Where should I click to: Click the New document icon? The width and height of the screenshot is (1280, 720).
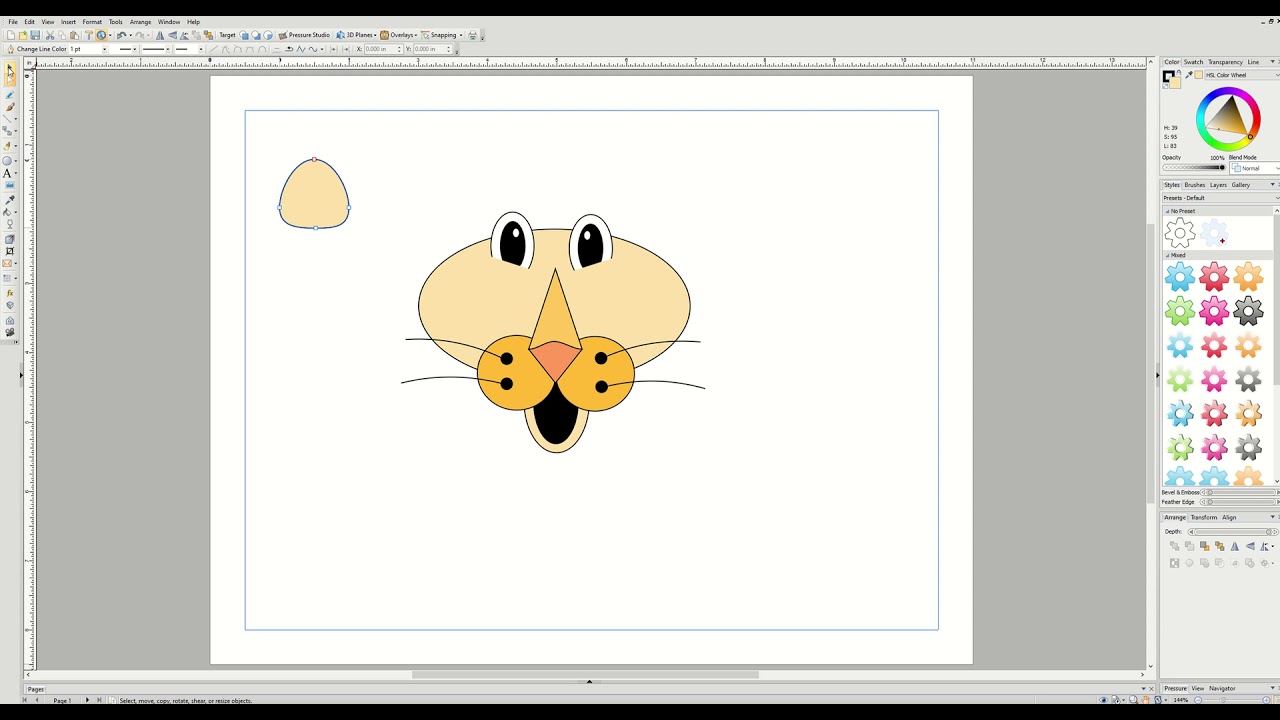tap(11, 35)
